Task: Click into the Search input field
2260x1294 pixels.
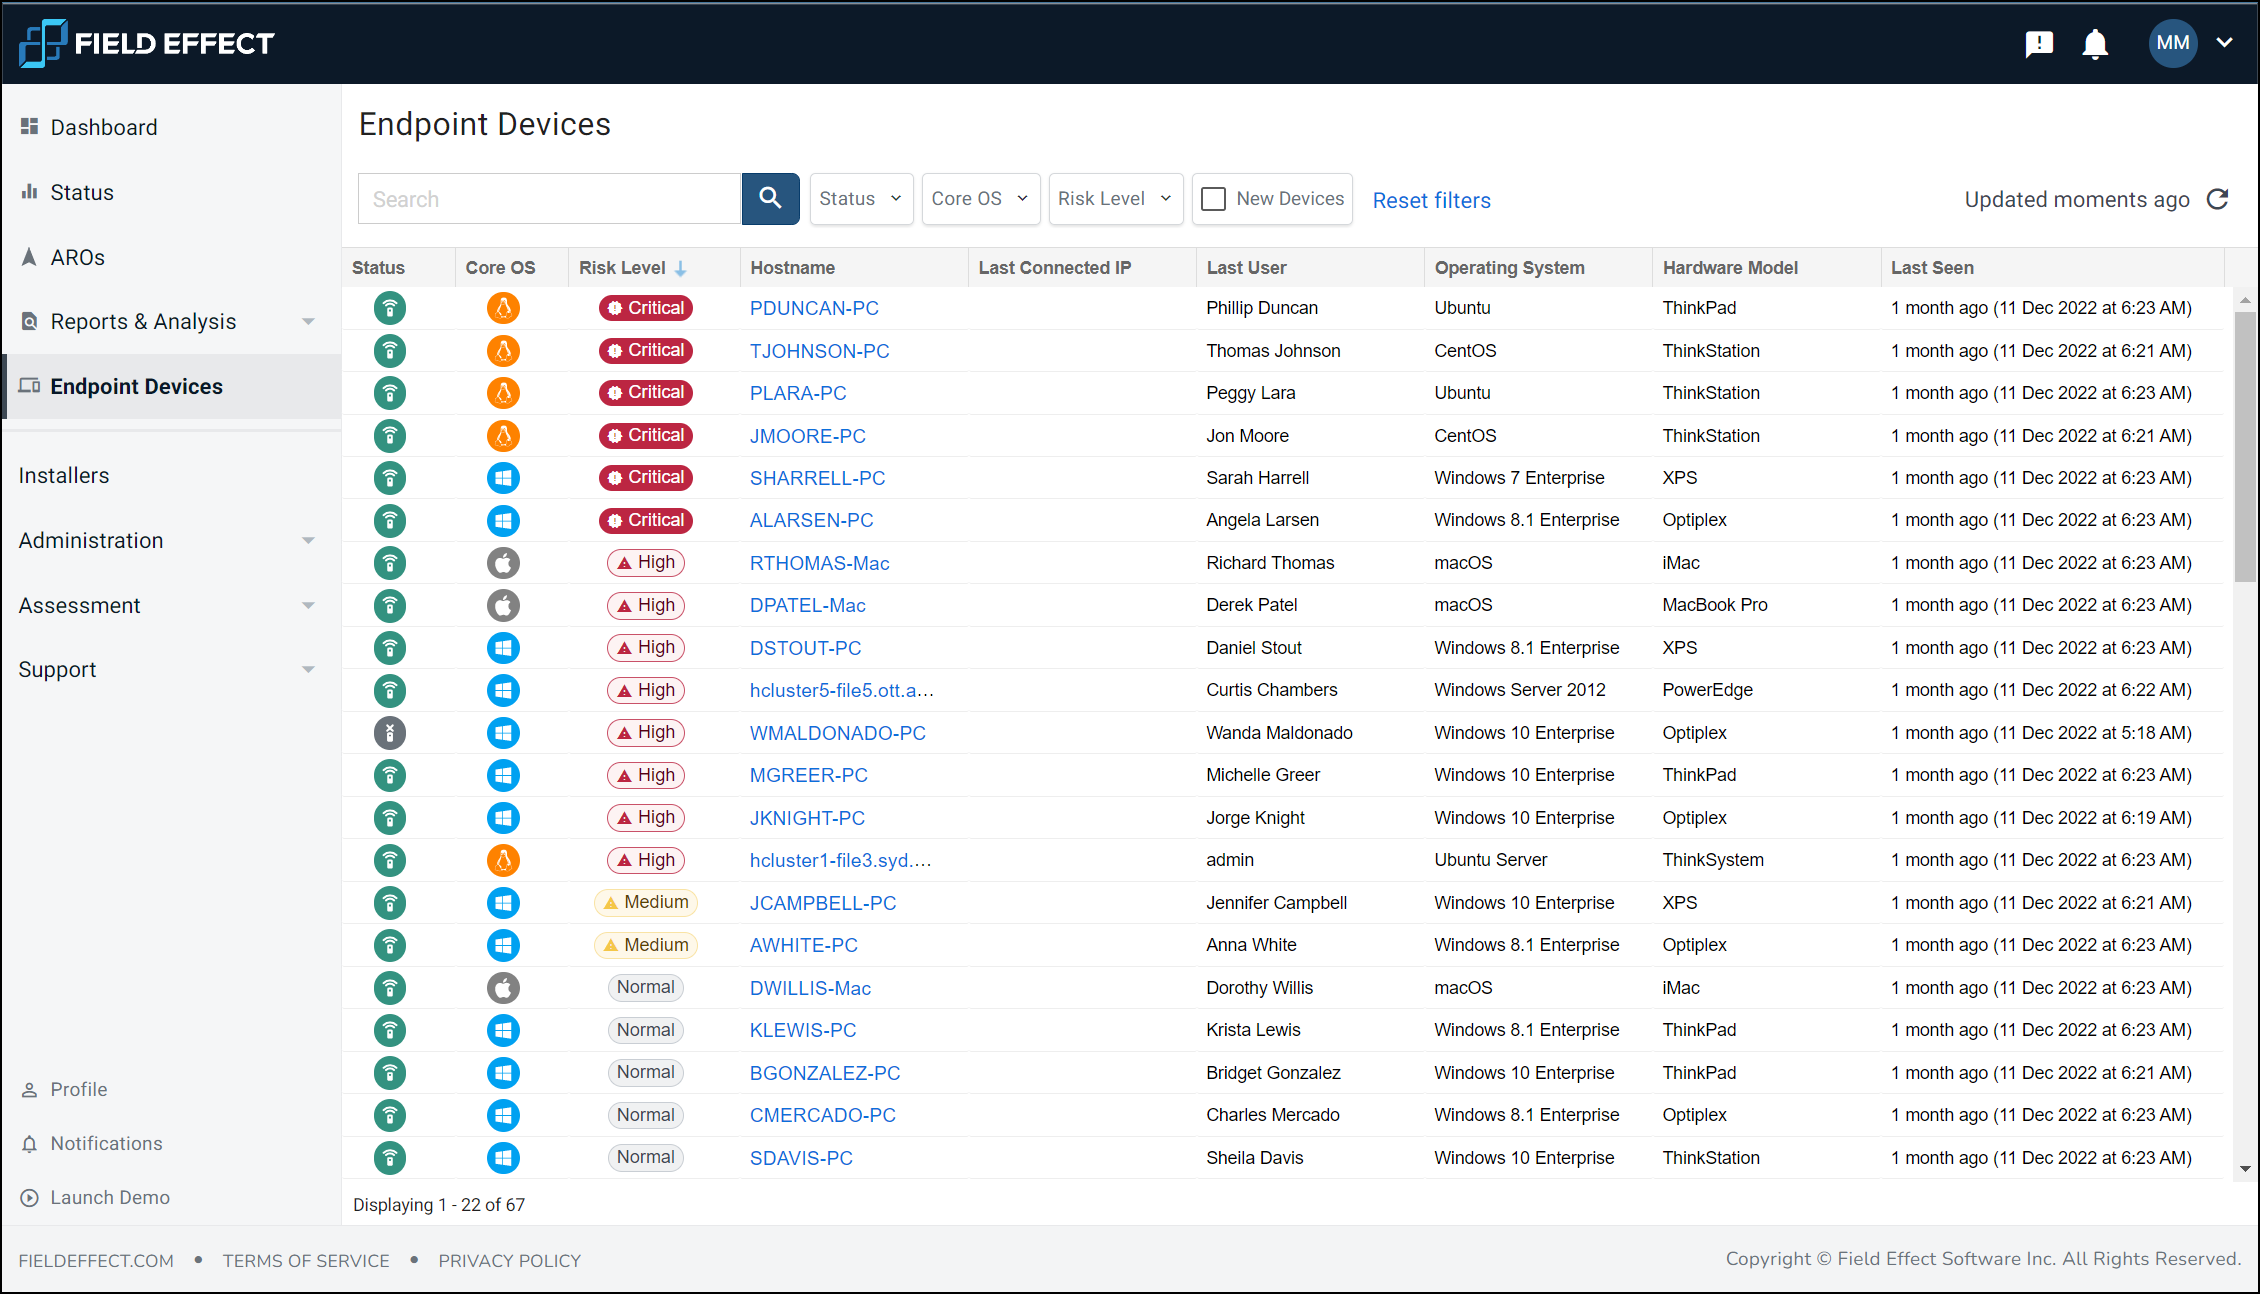Action: tap(549, 199)
